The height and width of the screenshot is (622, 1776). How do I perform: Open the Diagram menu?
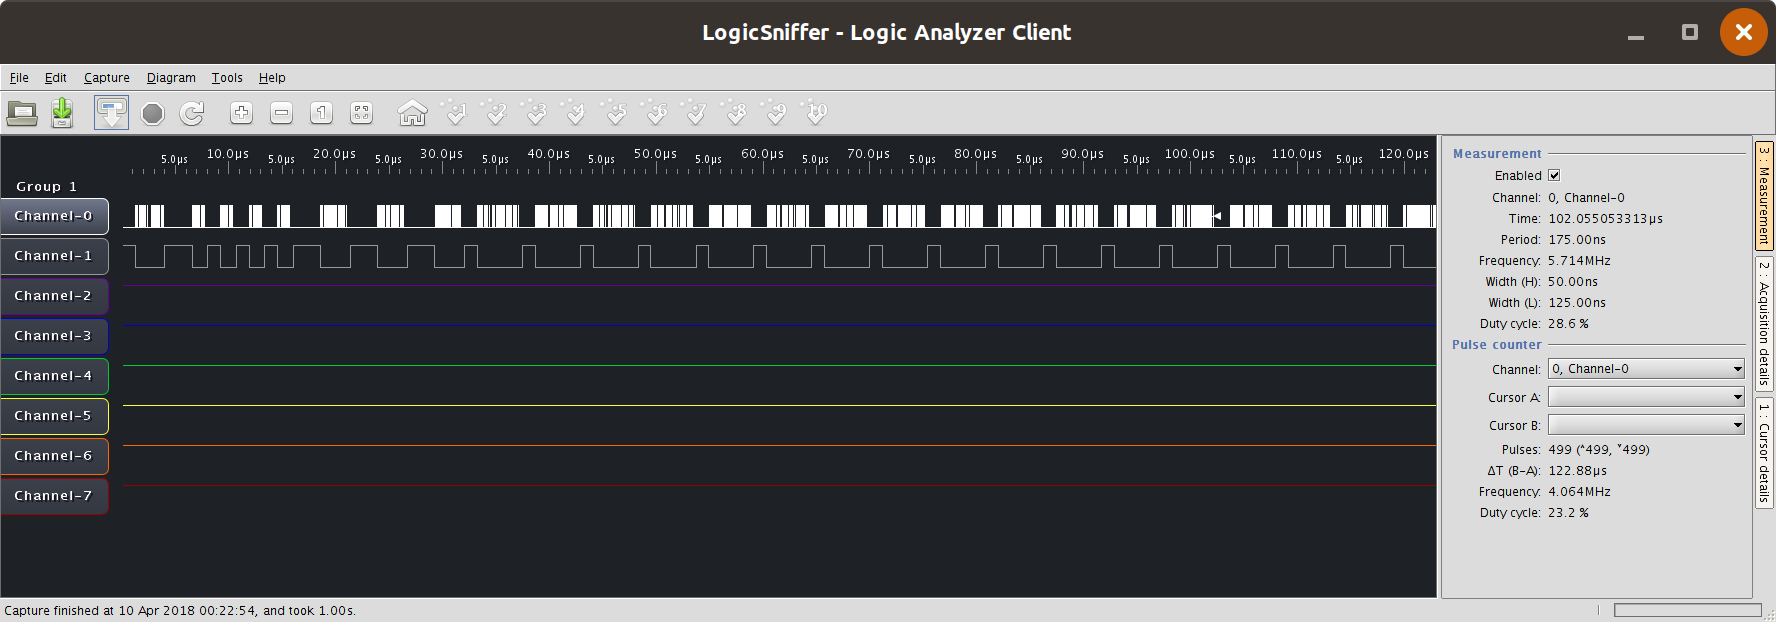click(x=171, y=78)
